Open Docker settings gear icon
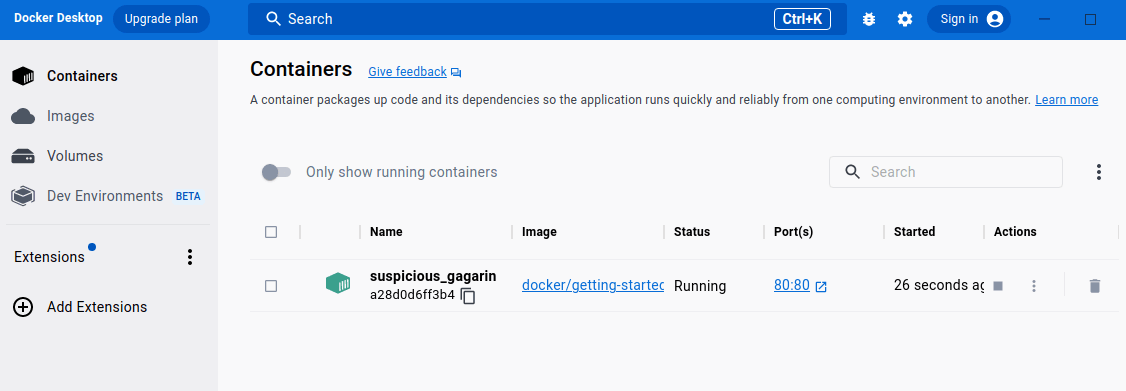This screenshot has height=391, width=1126. click(905, 19)
